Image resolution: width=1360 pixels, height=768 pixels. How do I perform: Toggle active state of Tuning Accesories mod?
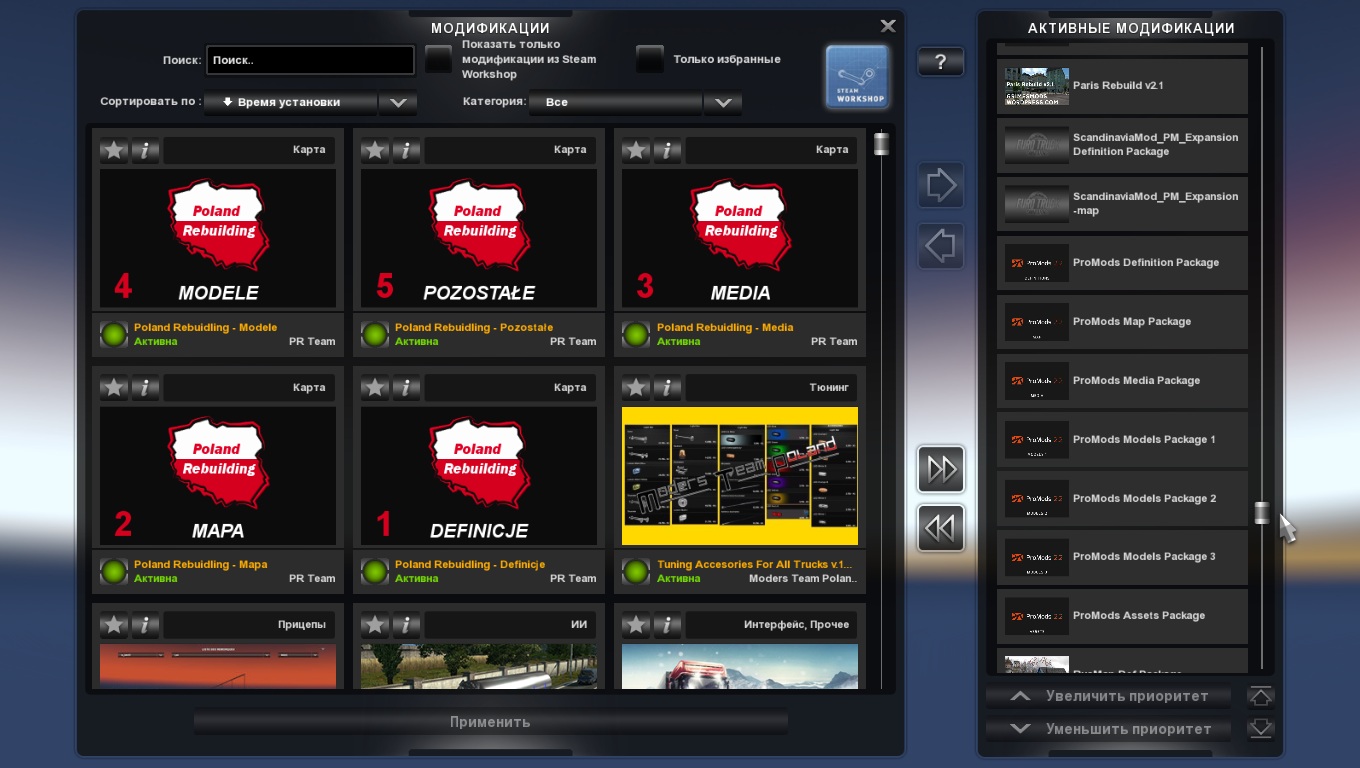coord(636,572)
